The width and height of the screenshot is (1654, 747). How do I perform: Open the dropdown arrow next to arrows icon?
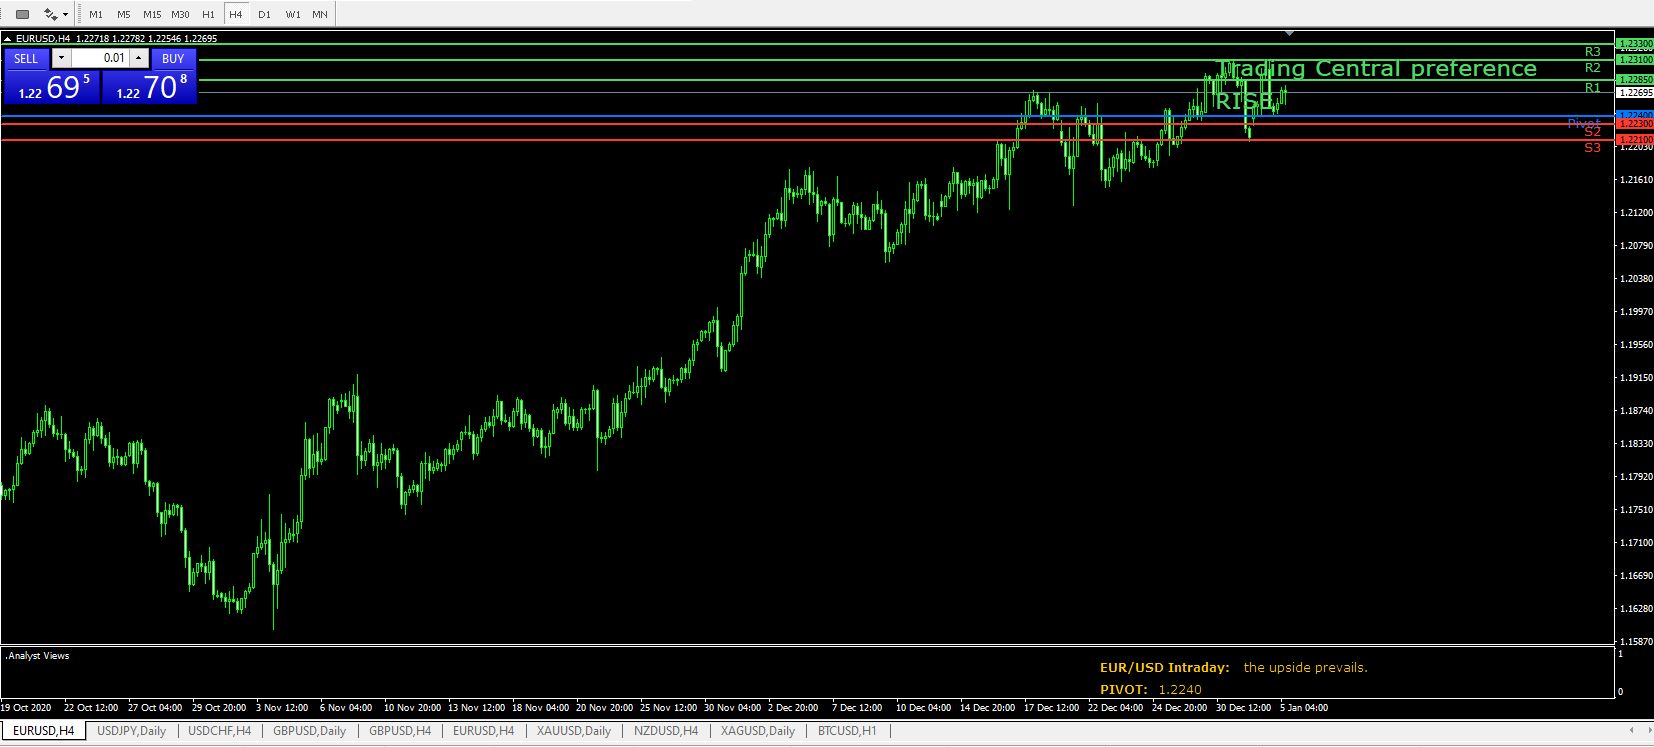pyautogui.click(x=66, y=14)
